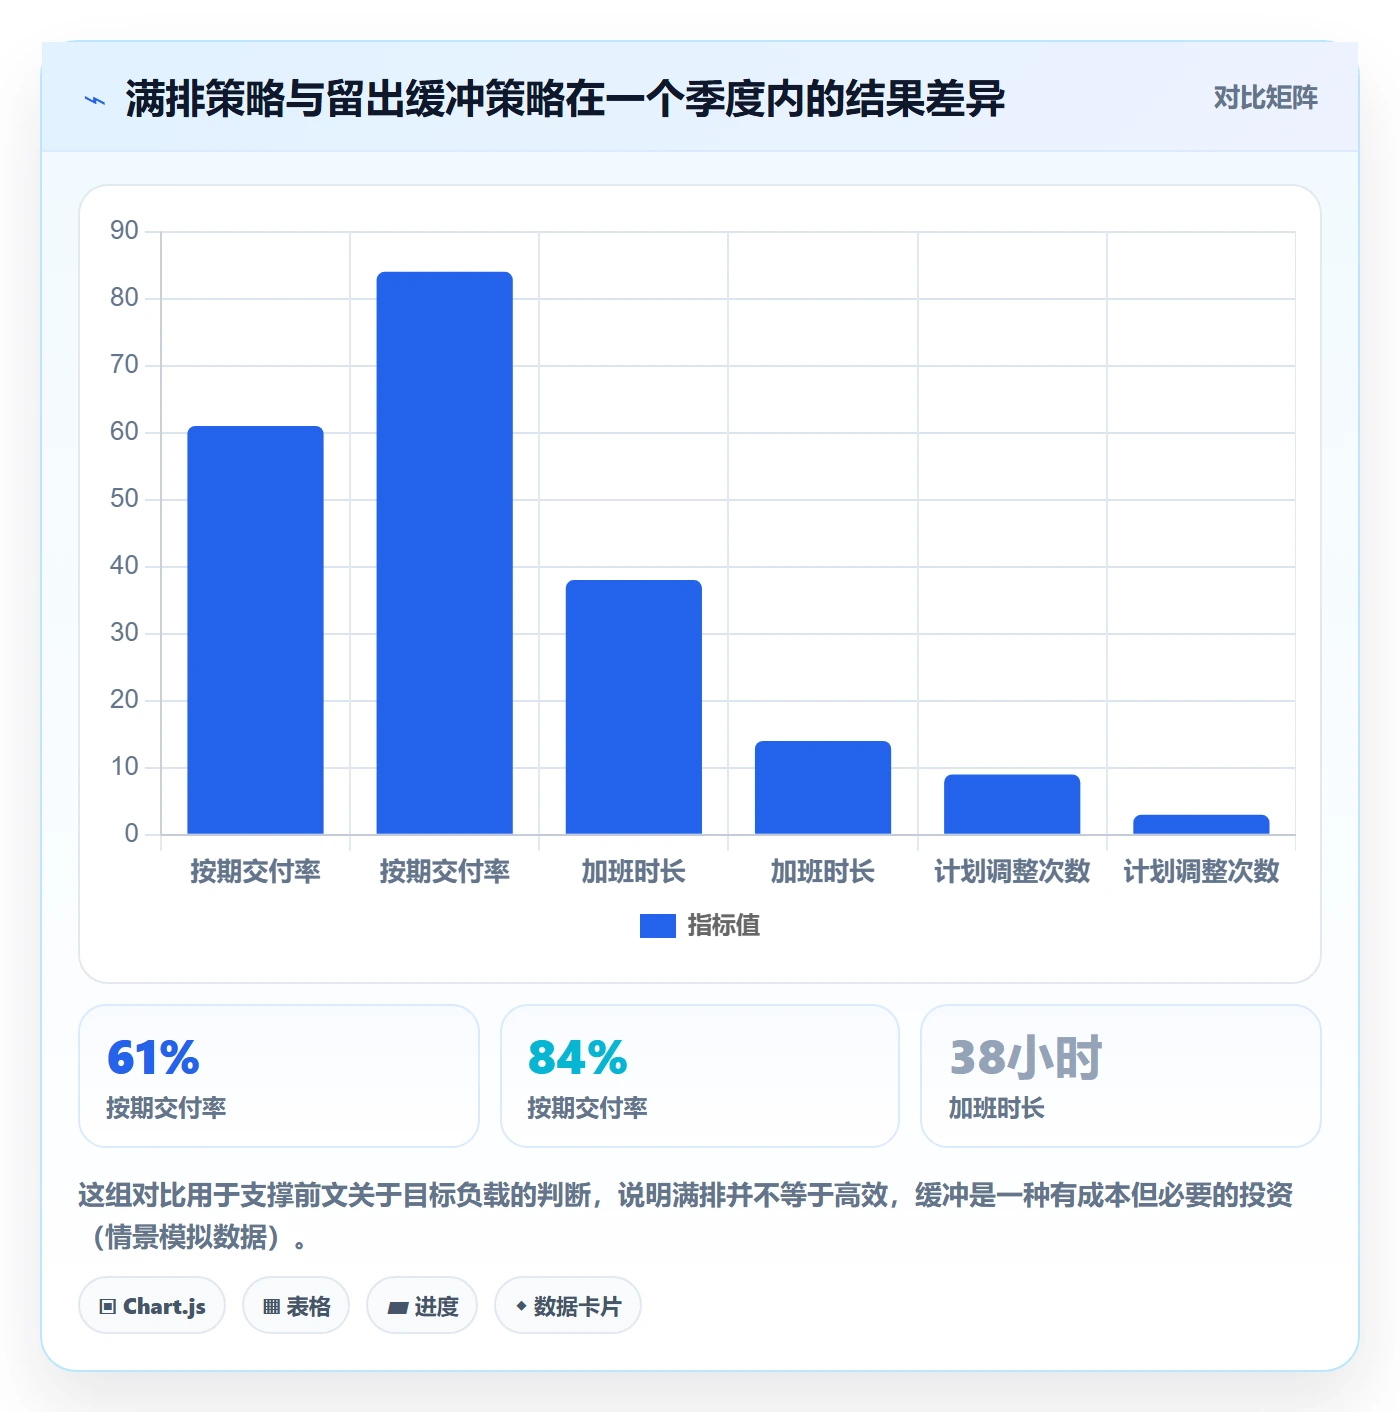The image size is (1400, 1412).
Task: Click the 表格 tag chip
Action: tap(296, 1306)
